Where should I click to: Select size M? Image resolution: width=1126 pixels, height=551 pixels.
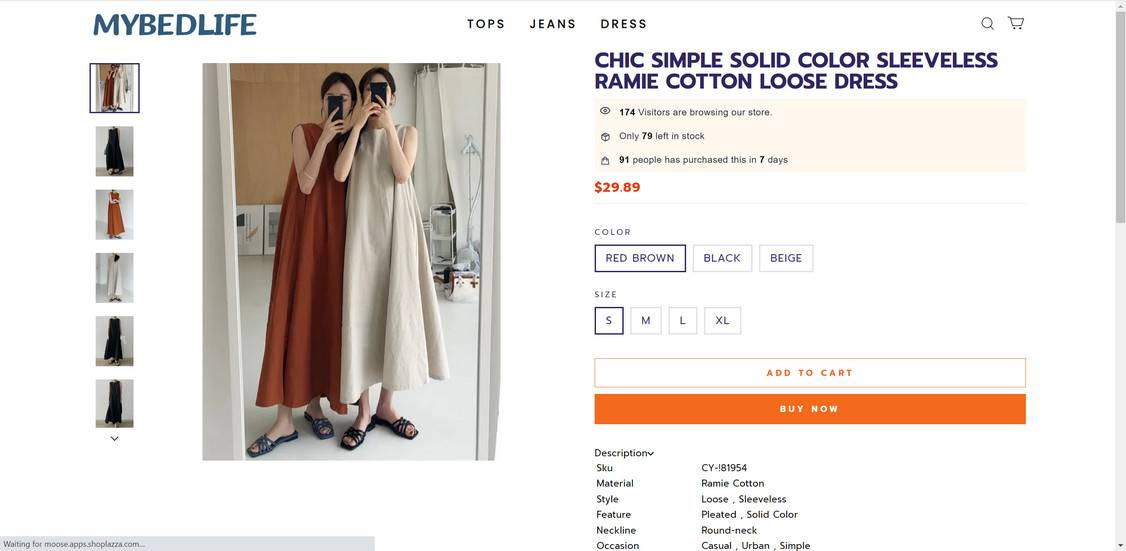click(x=646, y=321)
